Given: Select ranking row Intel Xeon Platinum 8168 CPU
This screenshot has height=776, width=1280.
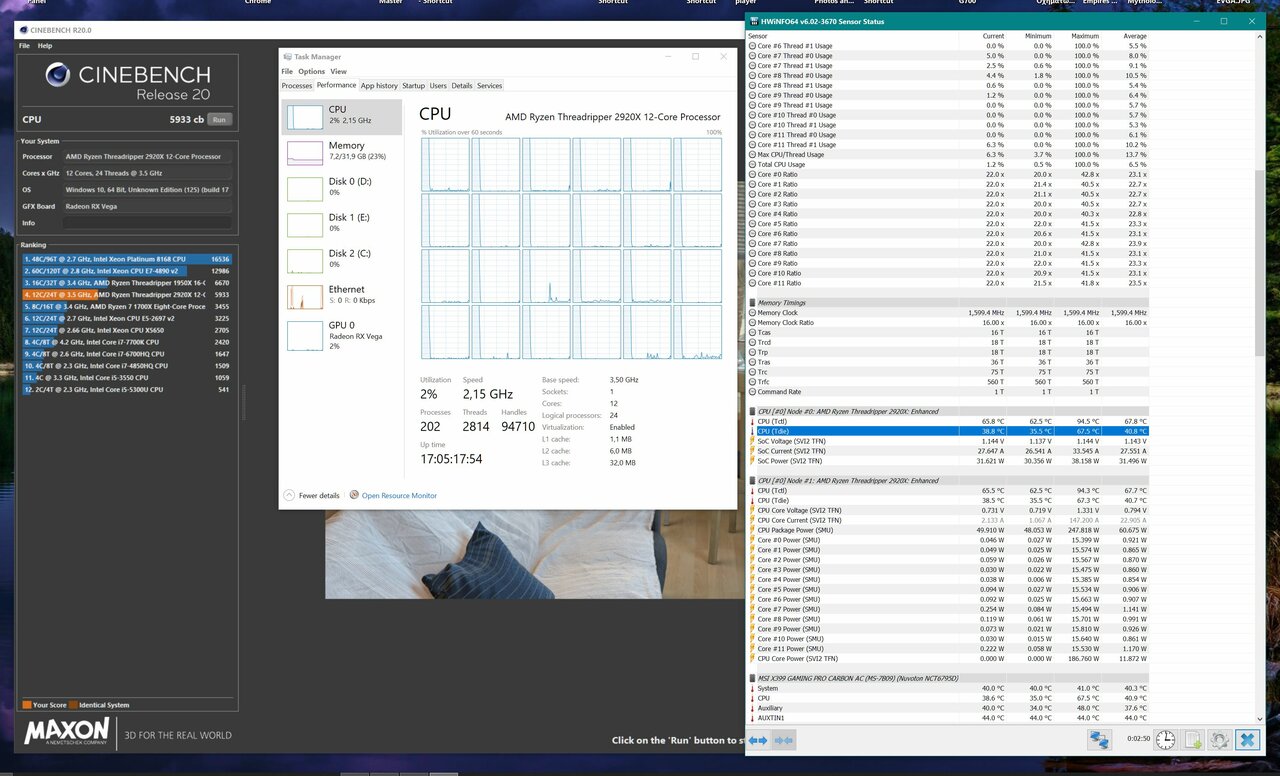Looking at the screenshot, I should 127,259.
